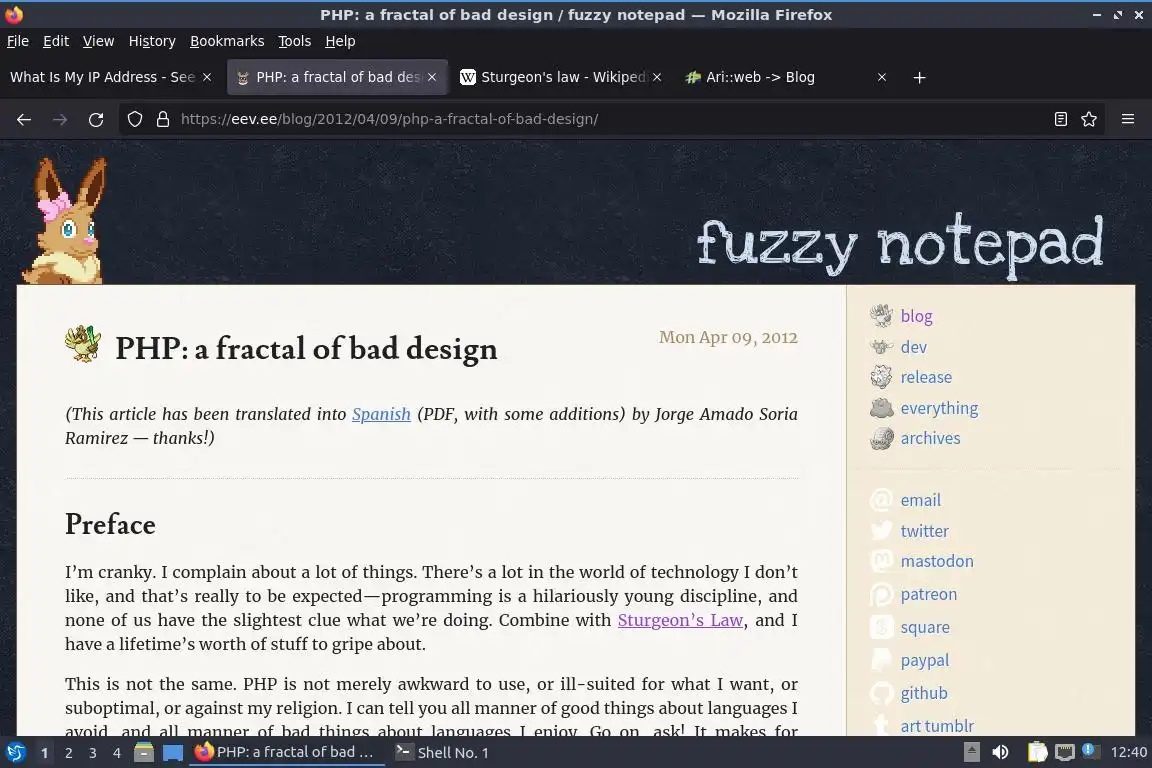Screen dimensions: 1152x768
Task: Open the Bookmarks menu
Action: point(227,41)
